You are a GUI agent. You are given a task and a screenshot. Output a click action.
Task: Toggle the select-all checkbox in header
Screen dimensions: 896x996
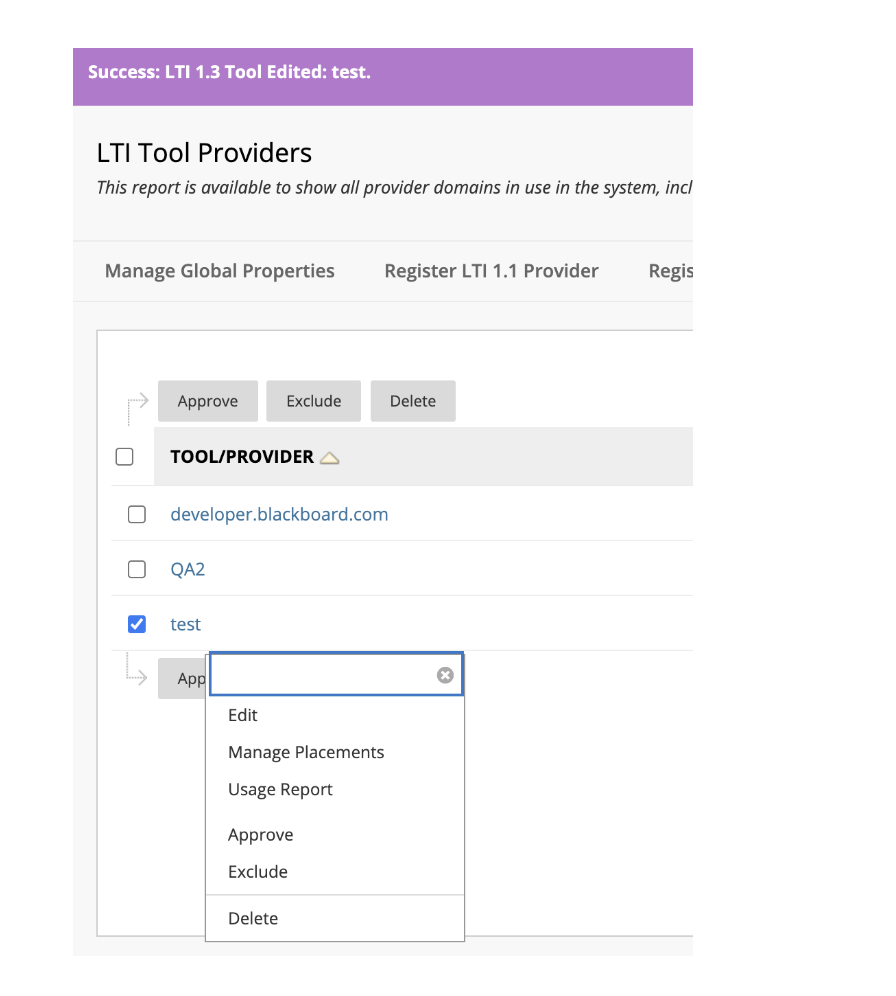tap(124, 457)
